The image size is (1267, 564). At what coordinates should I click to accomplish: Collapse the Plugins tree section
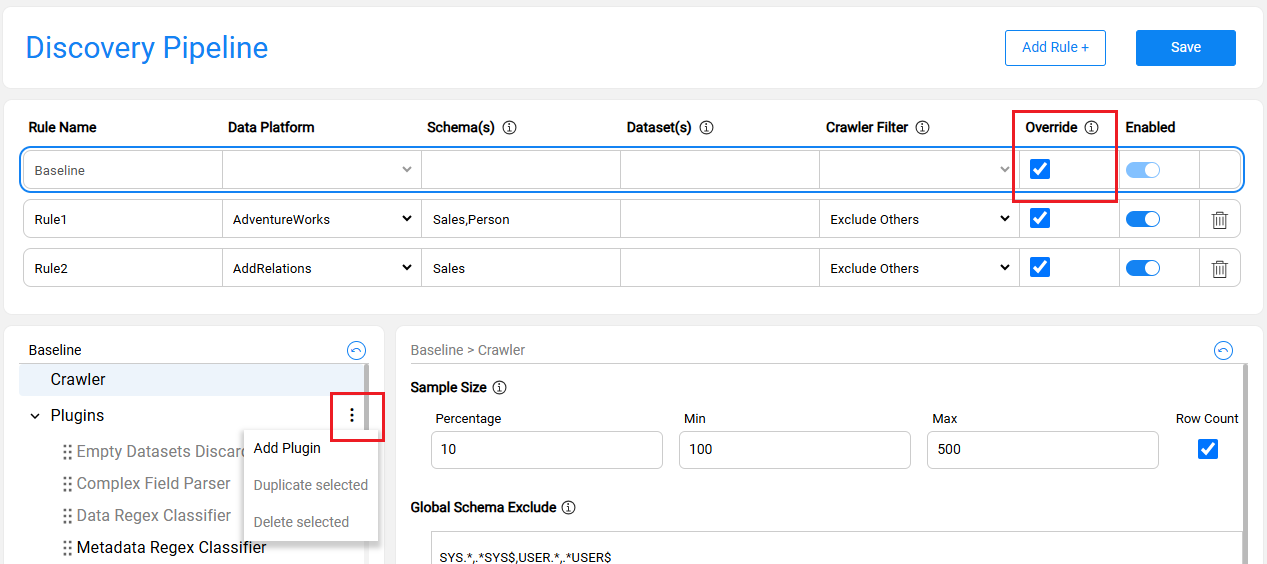pyautogui.click(x=35, y=416)
